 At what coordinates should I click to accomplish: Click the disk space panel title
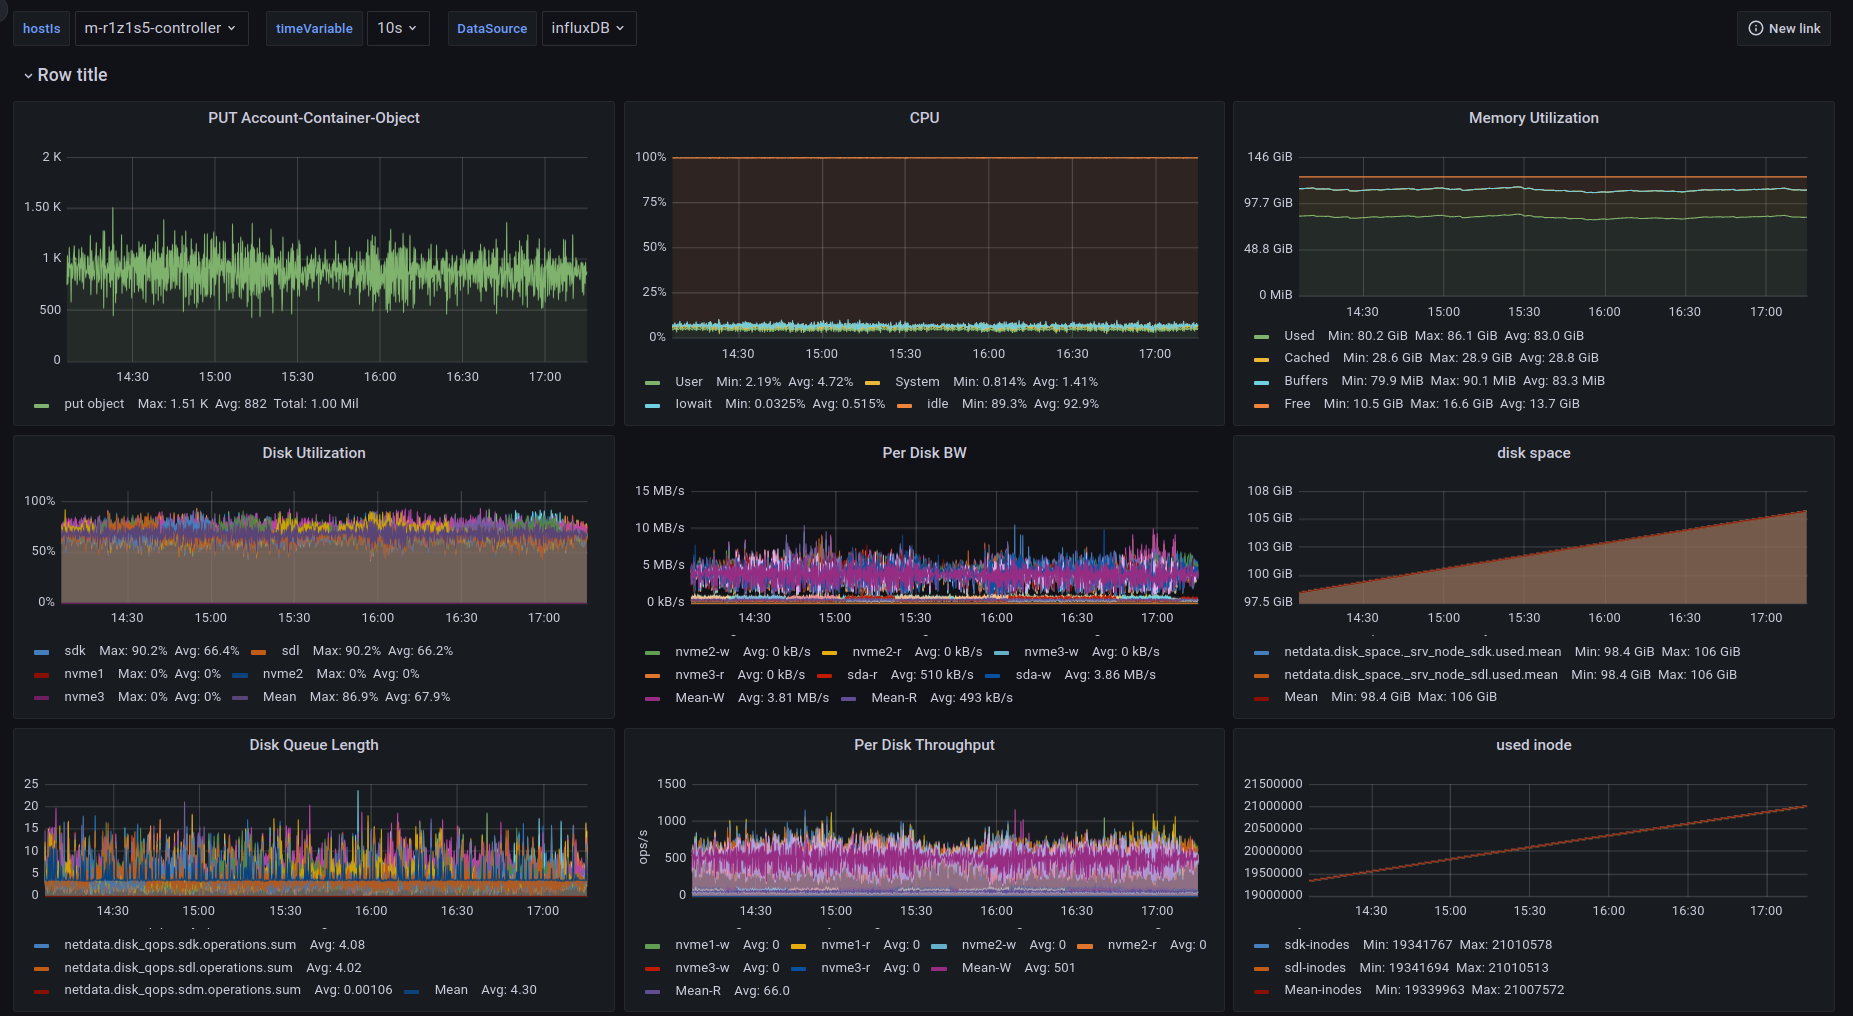coord(1533,453)
